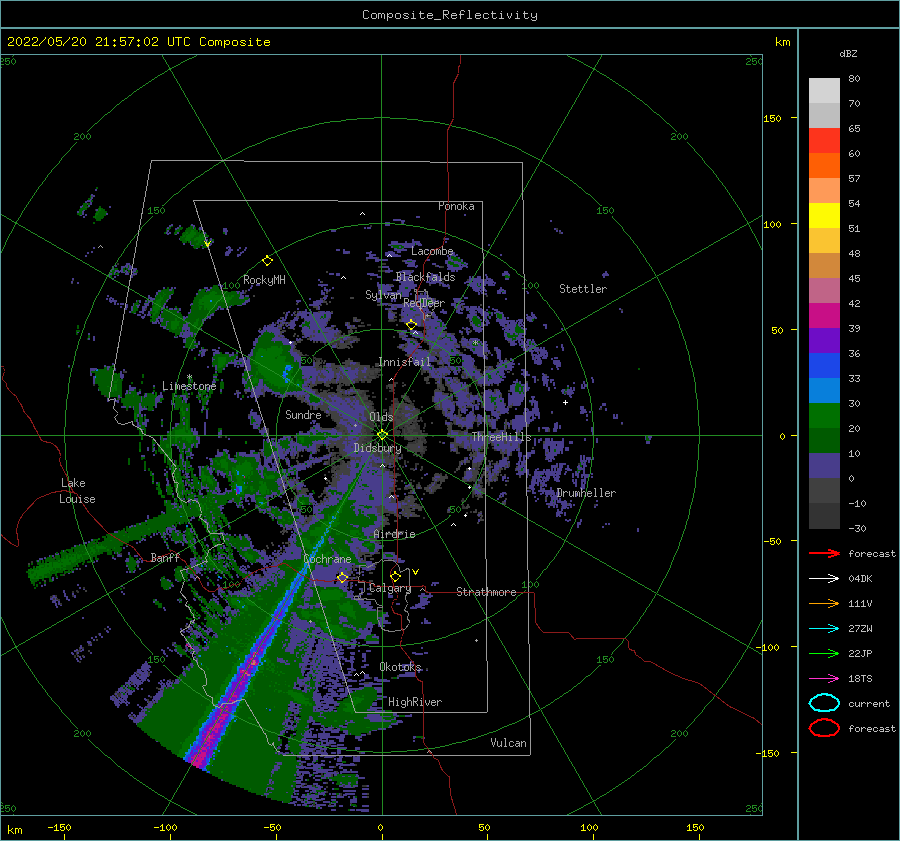Click the Banff label
The image size is (900, 841).
tap(165, 557)
